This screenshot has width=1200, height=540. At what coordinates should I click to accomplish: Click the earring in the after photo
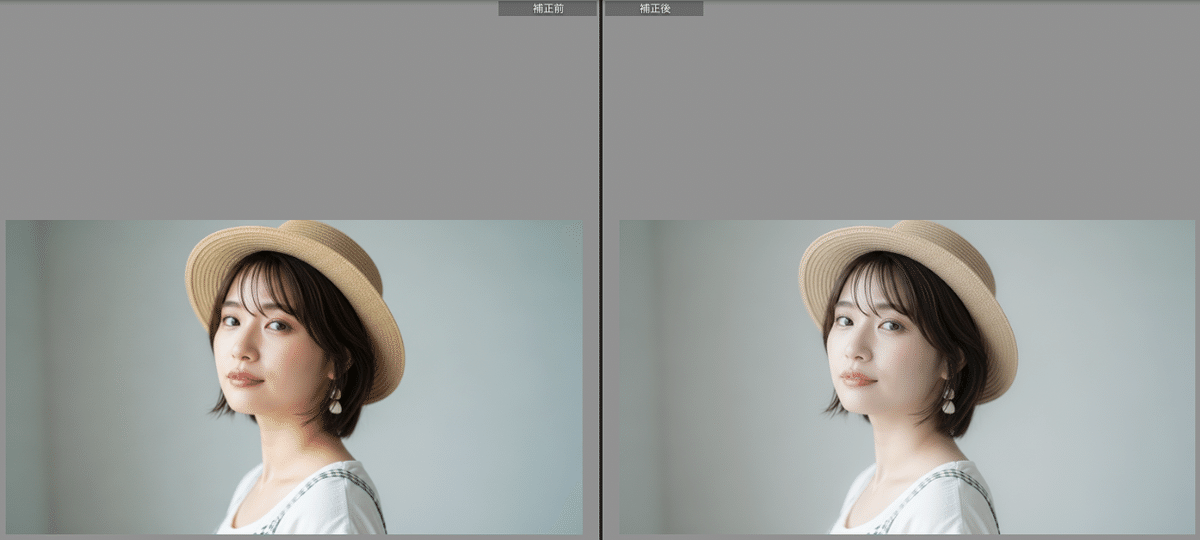point(948,402)
